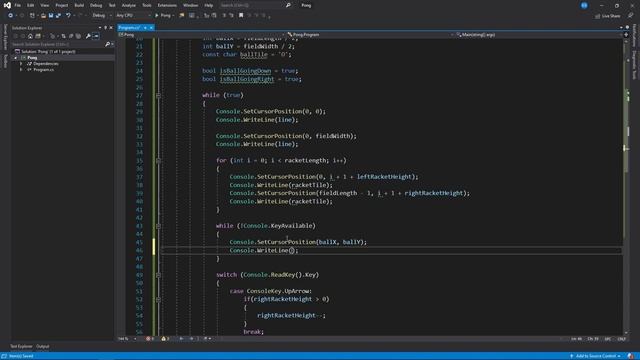Image resolution: width=640 pixels, height=360 pixels.
Task: Expand the Program.cs tree node
Action: tap(21, 70)
